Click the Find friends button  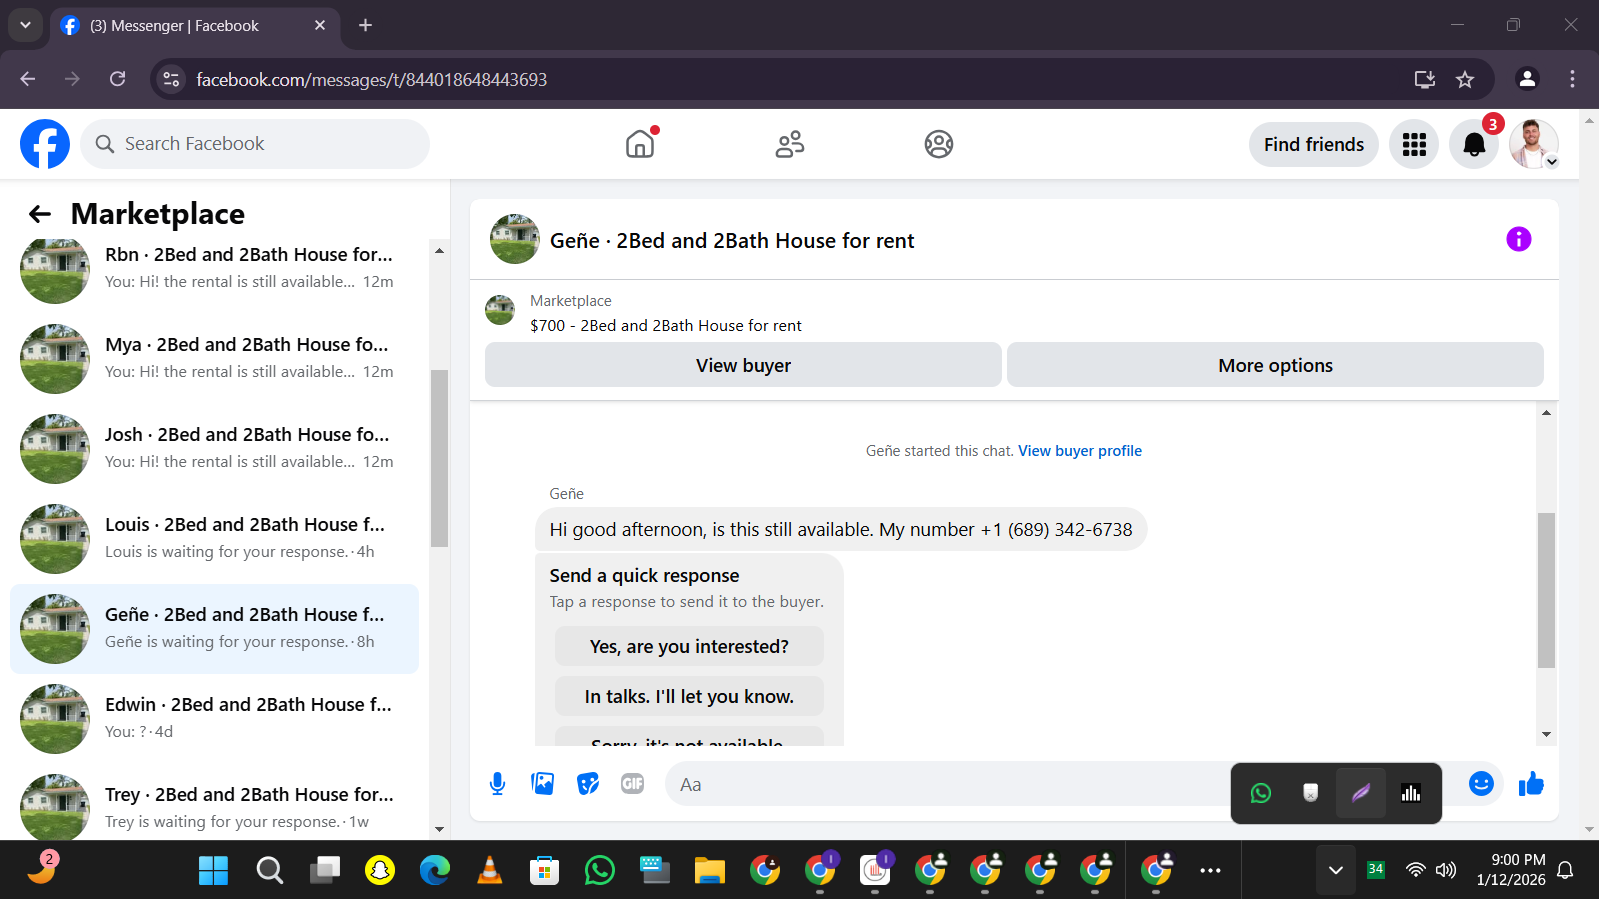point(1313,144)
